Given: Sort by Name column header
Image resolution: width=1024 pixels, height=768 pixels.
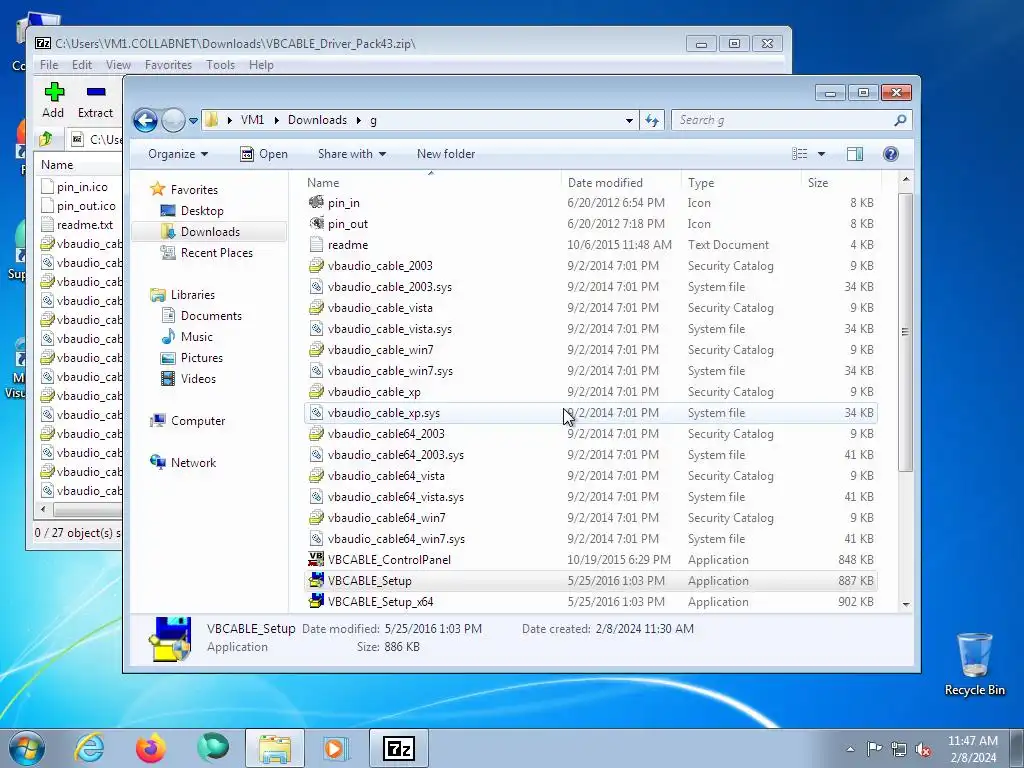Looking at the screenshot, I should coord(432,183).
